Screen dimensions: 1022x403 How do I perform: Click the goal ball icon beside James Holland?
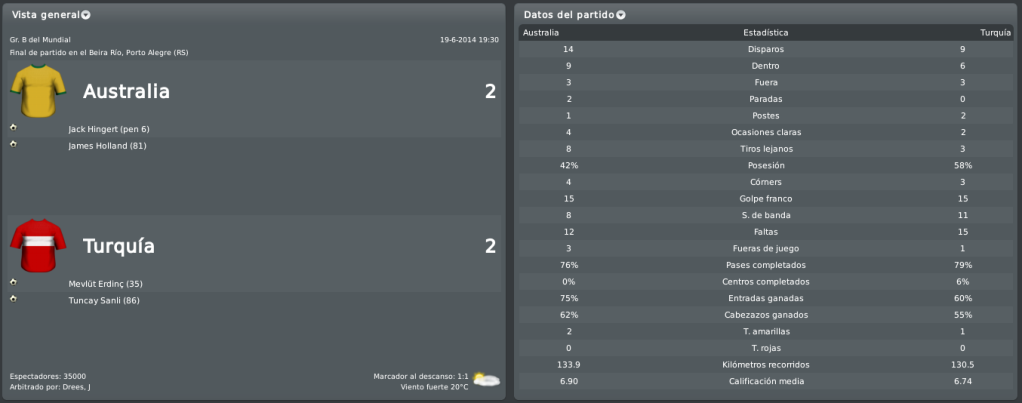click(13, 144)
